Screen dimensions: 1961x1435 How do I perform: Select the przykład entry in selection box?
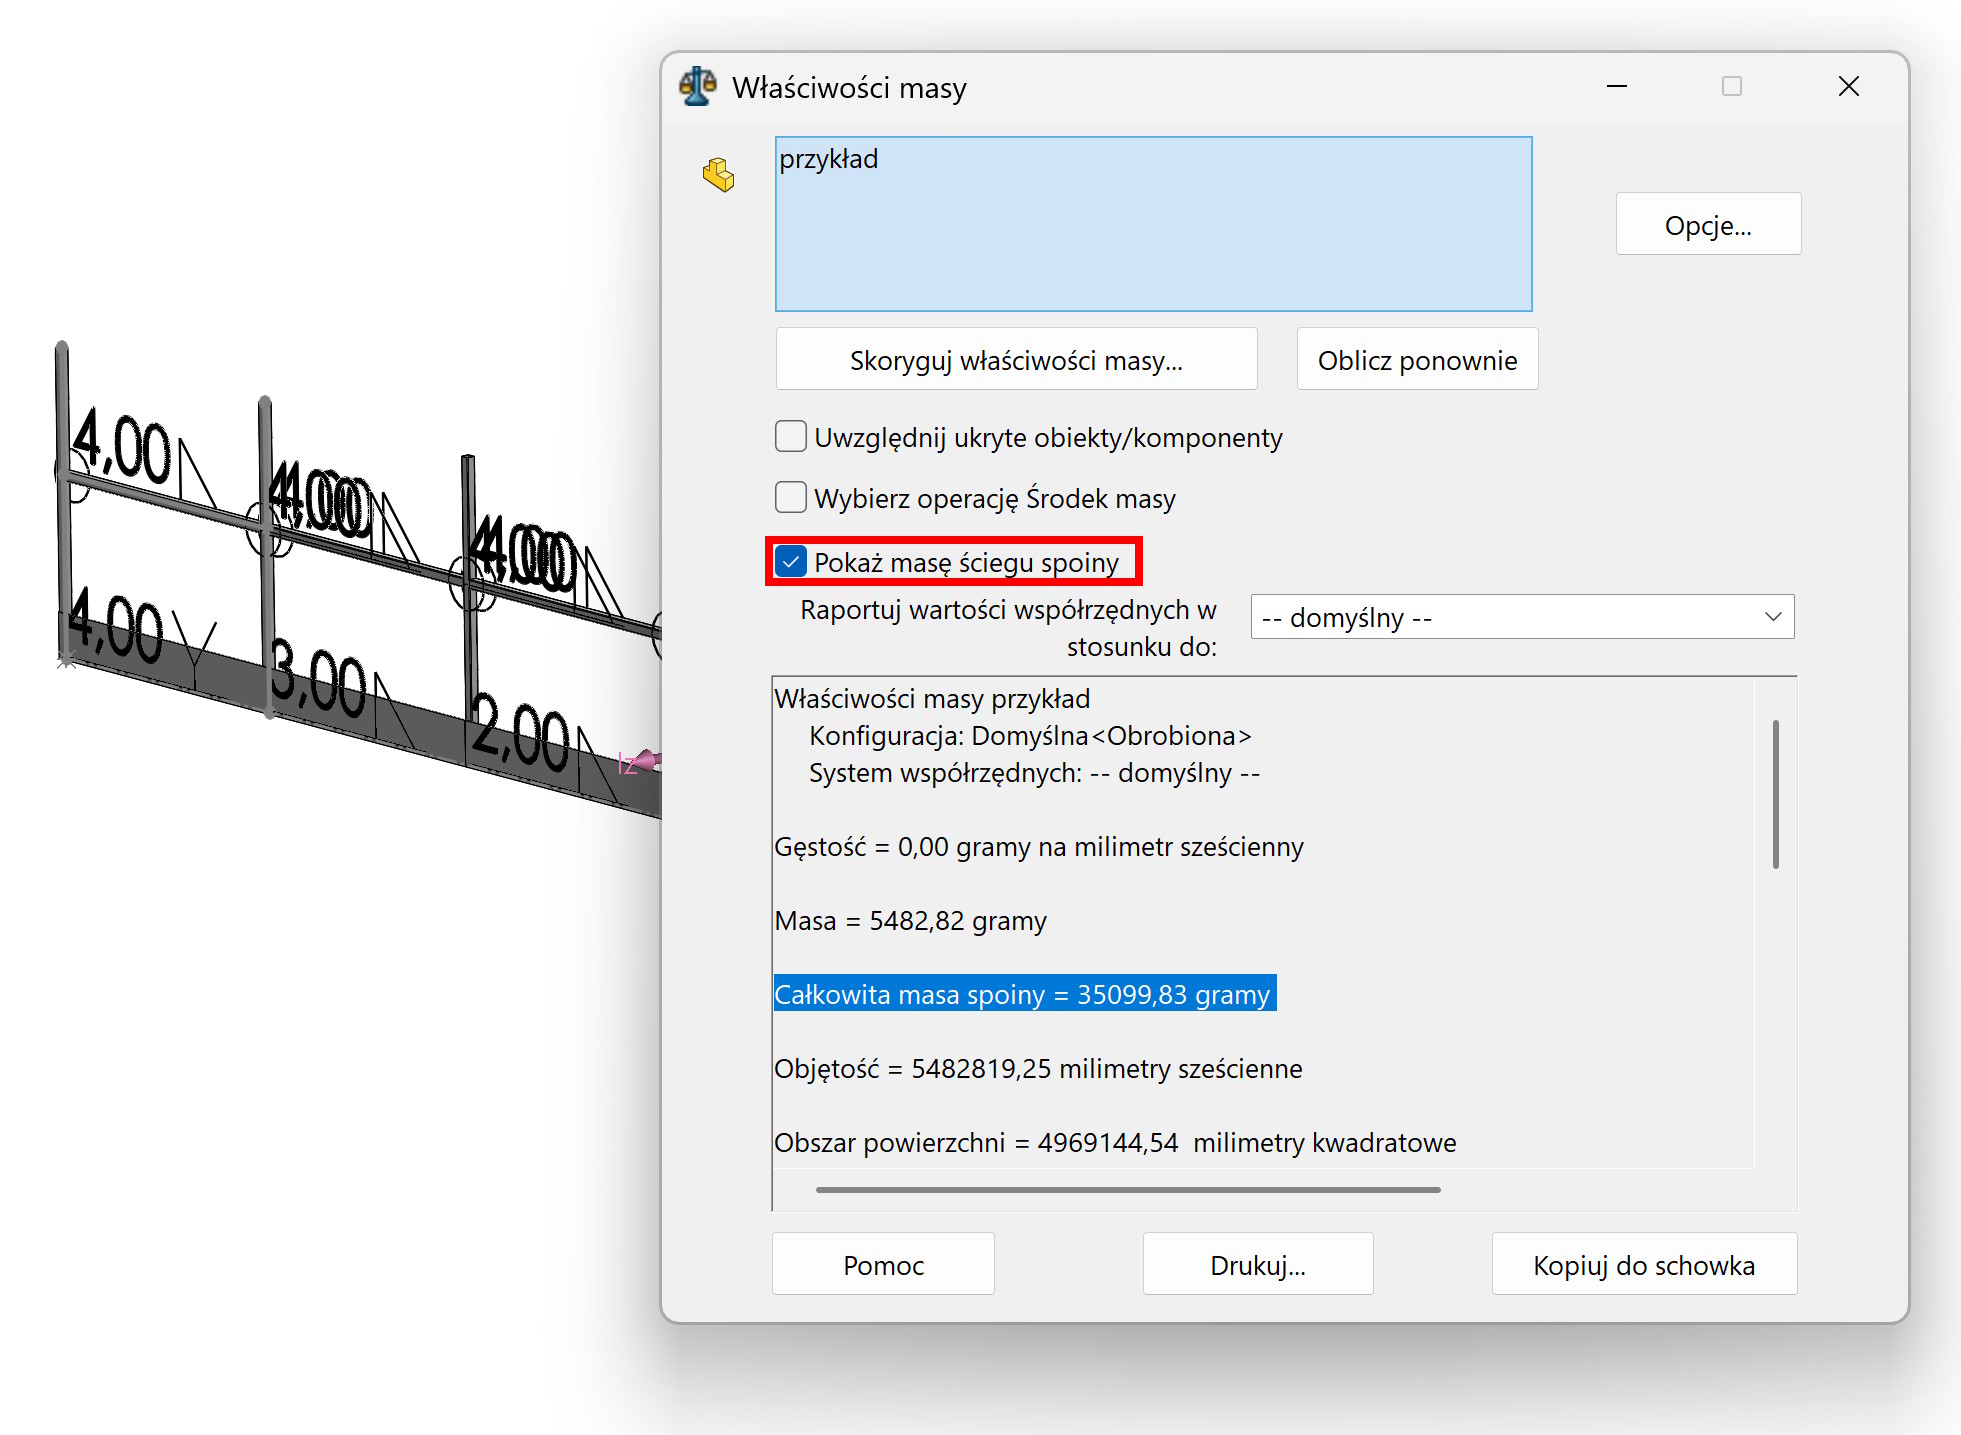[829, 160]
